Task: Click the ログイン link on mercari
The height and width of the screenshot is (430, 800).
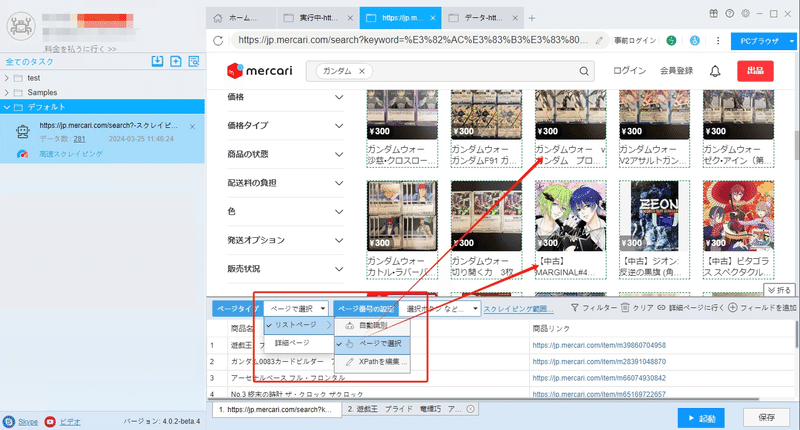Action: 630,71
